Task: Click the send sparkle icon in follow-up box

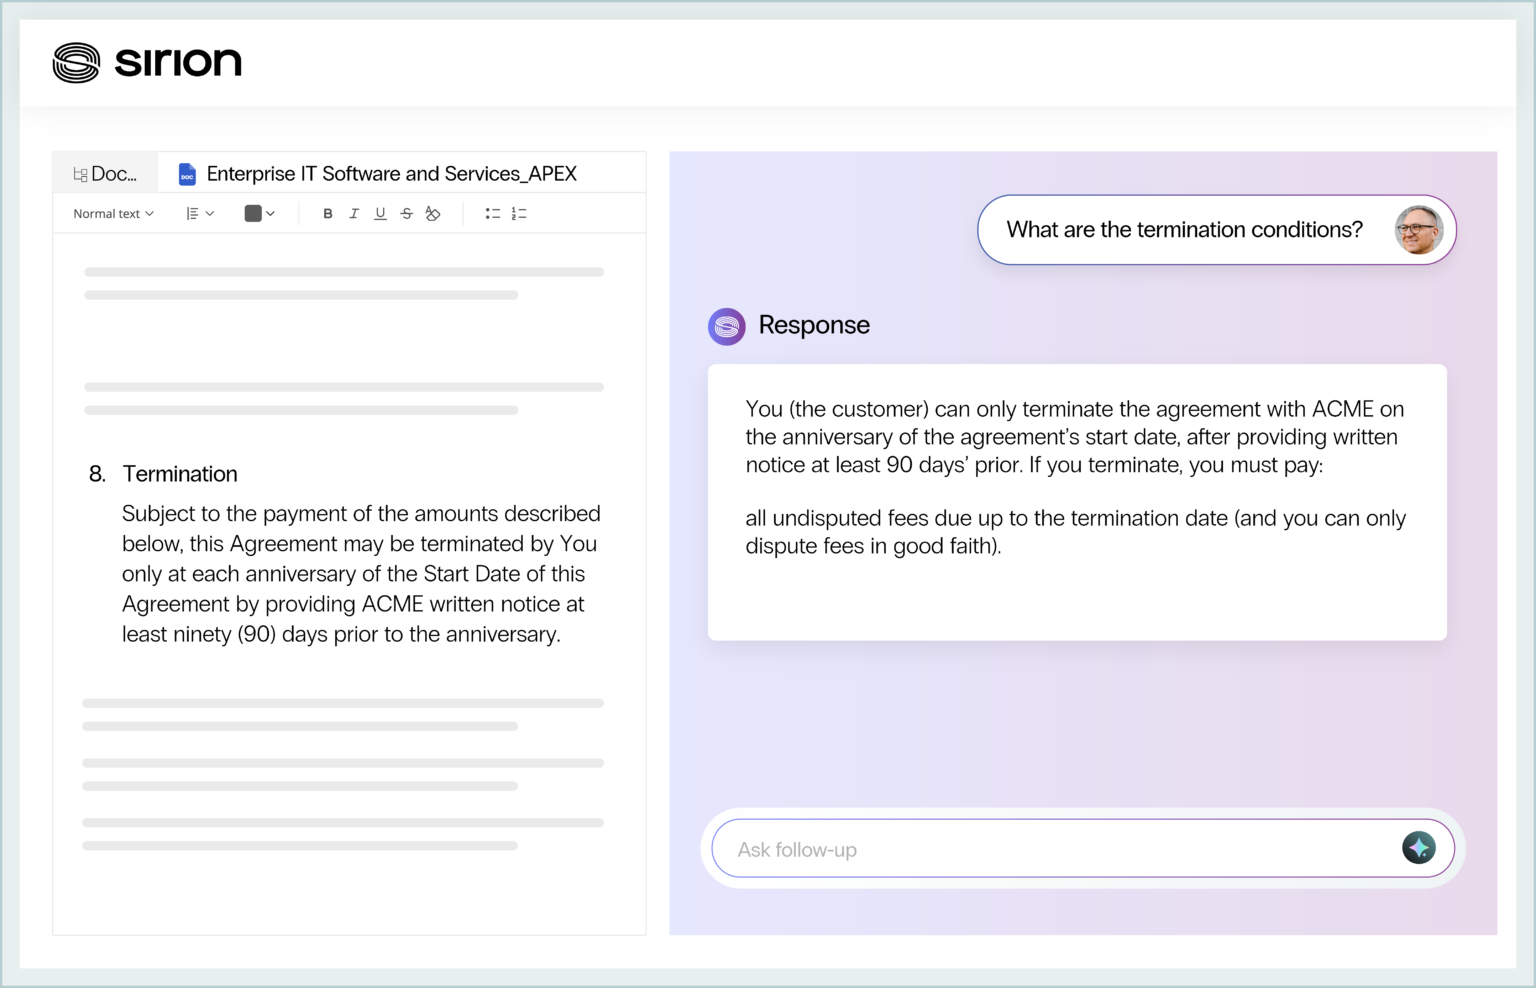Action: pyautogui.click(x=1418, y=848)
